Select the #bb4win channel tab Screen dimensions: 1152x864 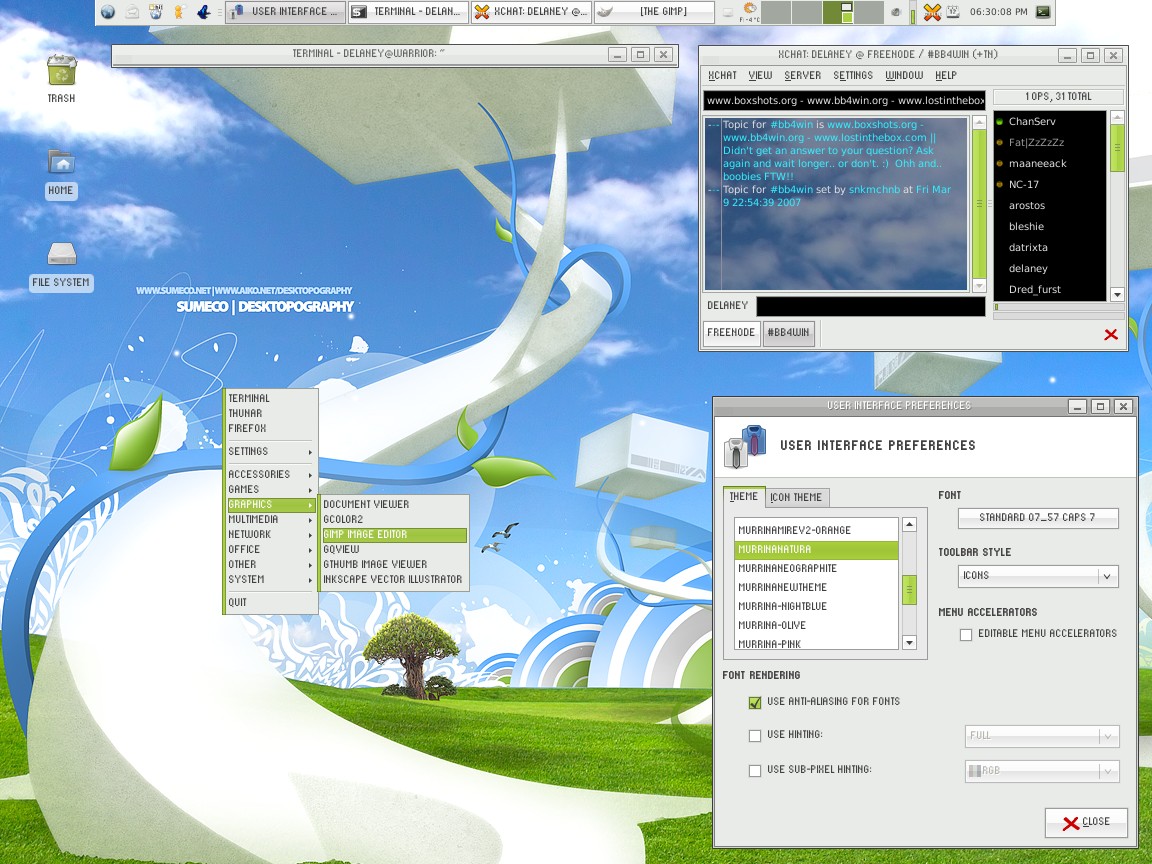tap(788, 333)
